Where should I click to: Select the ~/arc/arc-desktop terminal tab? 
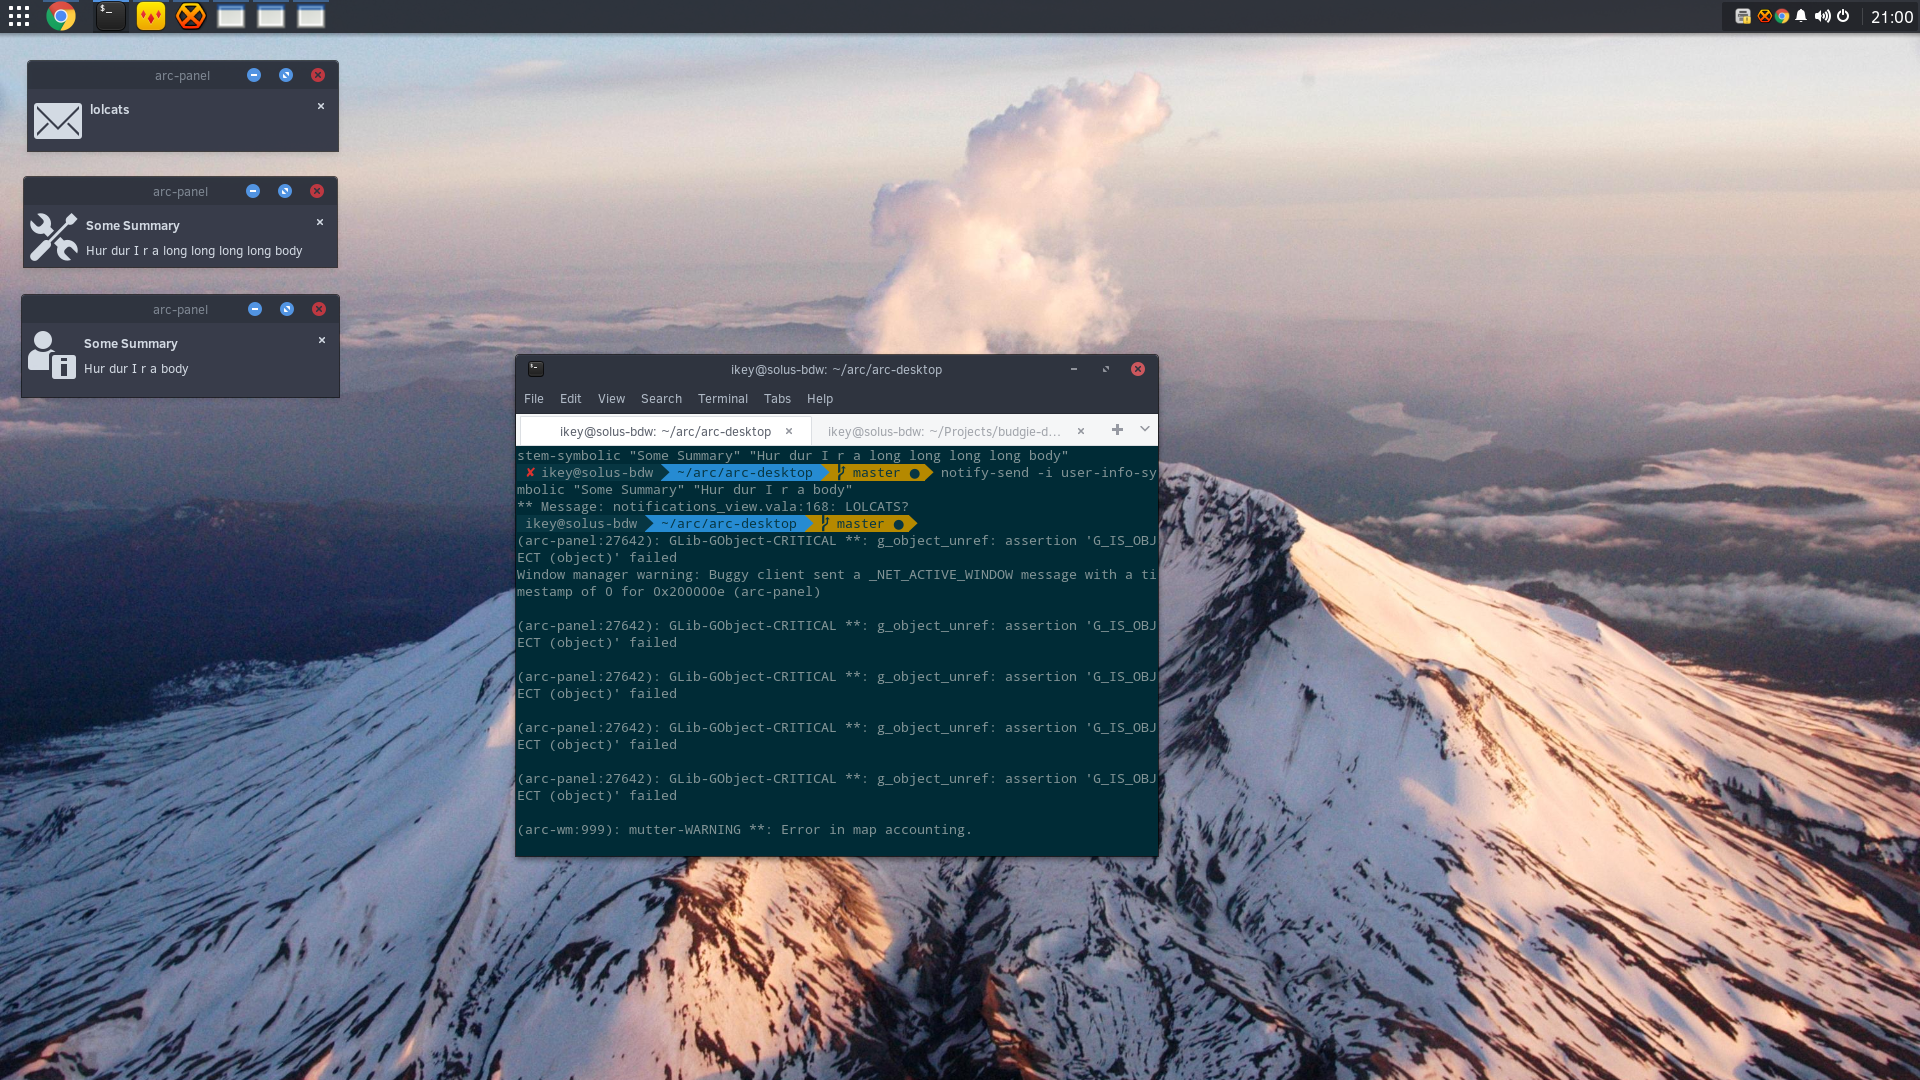[665, 432]
